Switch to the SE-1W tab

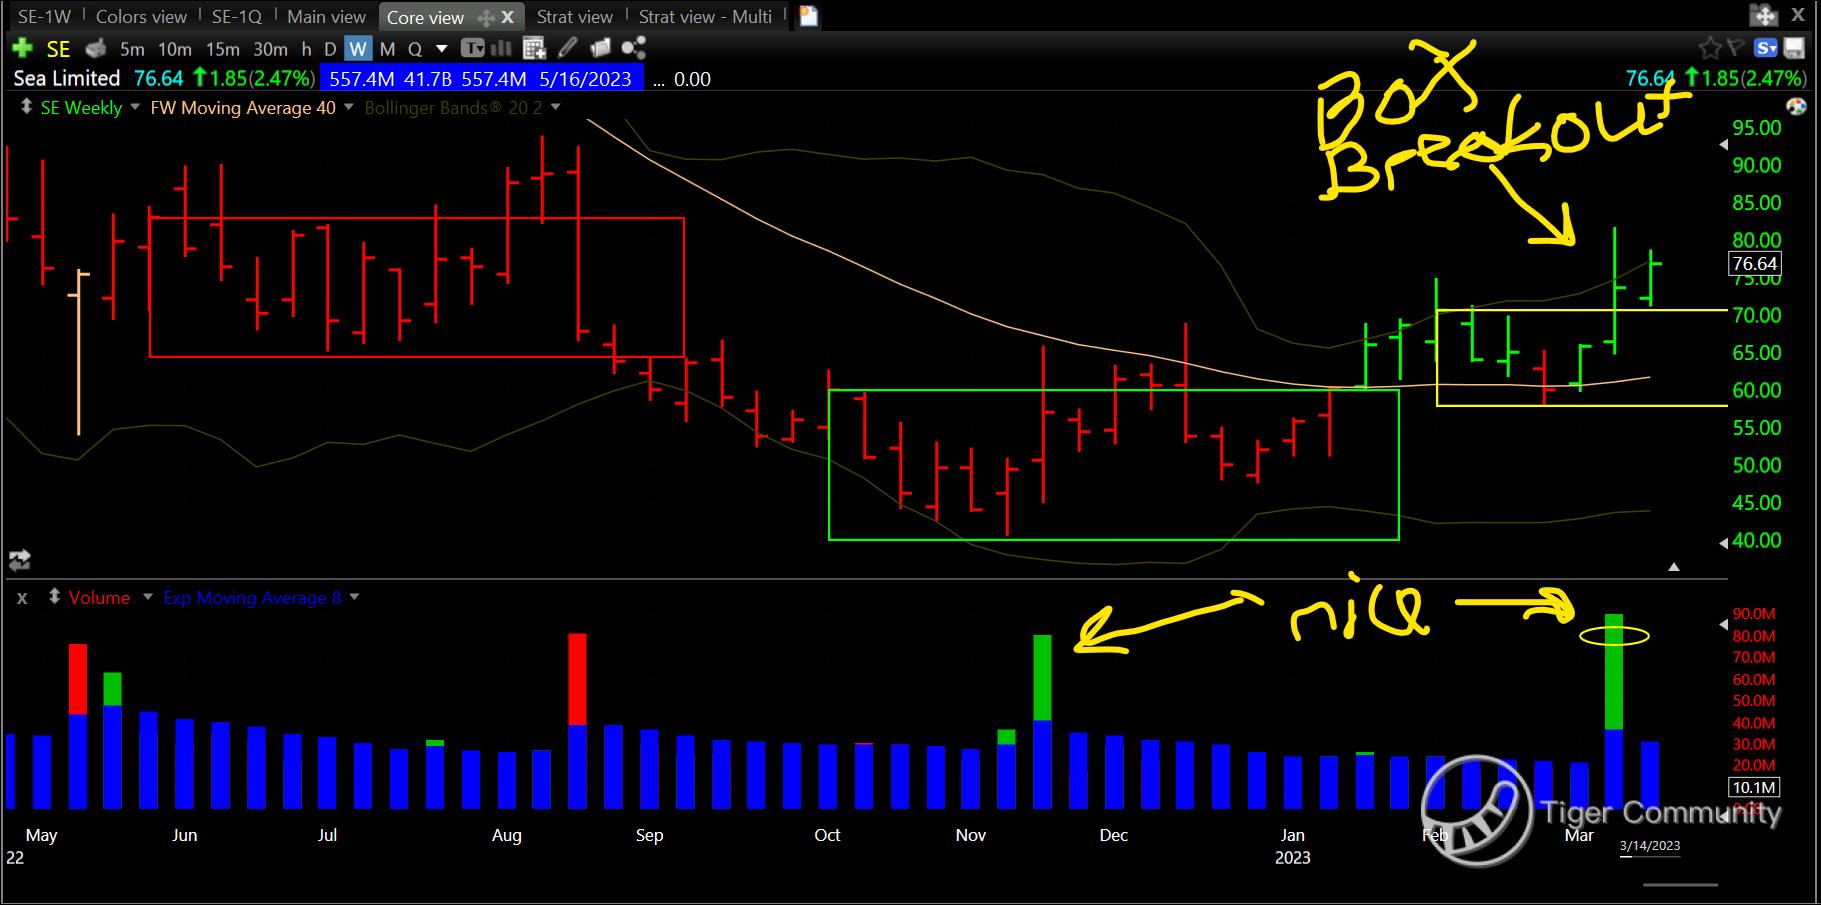(44, 17)
